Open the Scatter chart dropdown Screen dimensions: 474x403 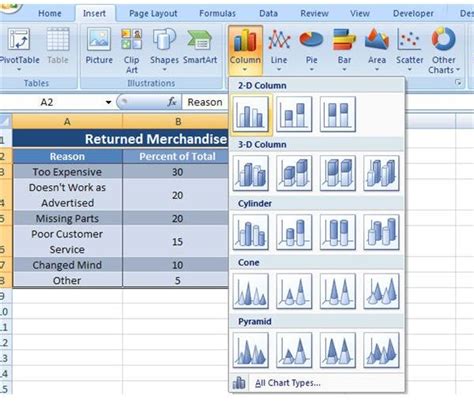point(410,50)
